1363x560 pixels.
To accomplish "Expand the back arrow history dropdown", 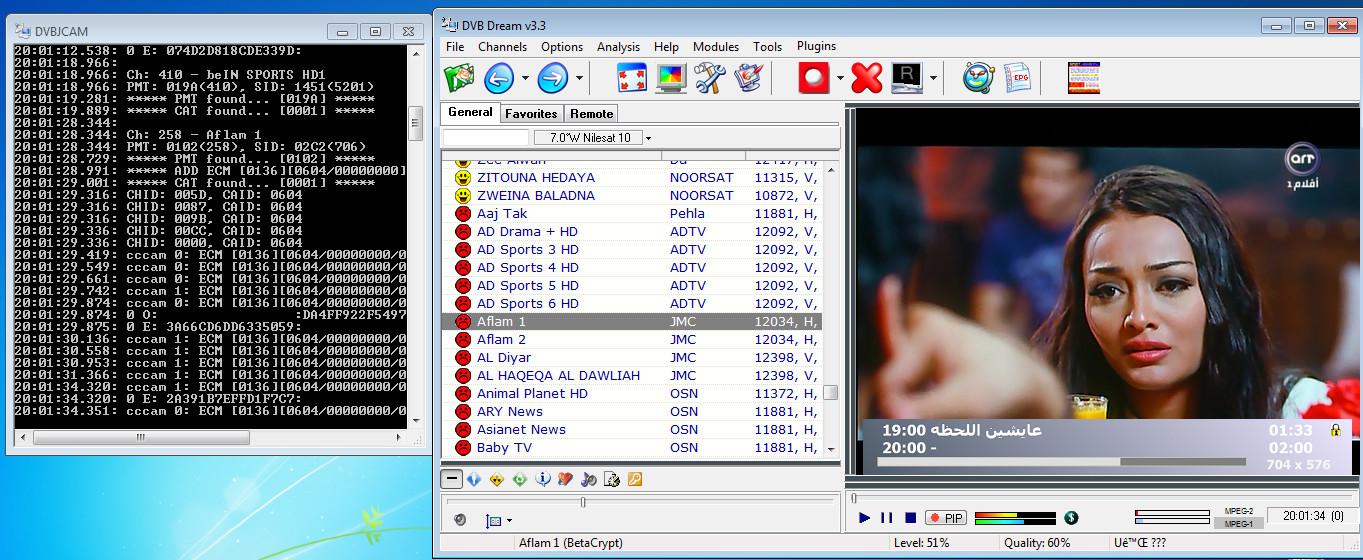I will [524, 78].
